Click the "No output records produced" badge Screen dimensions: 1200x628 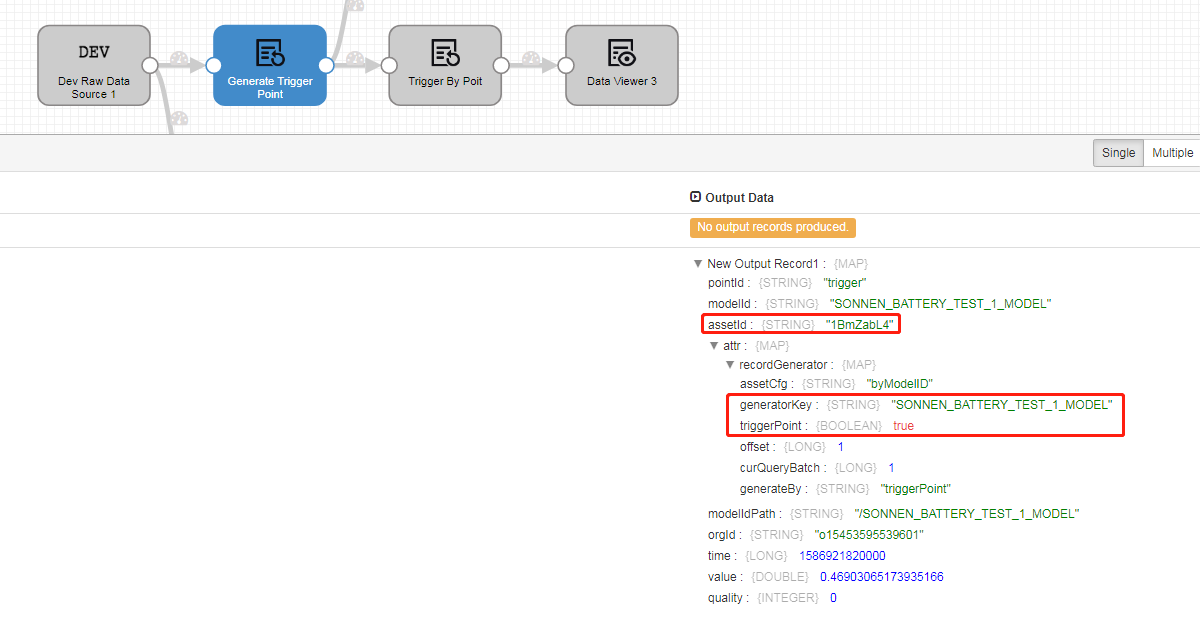click(x=772, y=227)
